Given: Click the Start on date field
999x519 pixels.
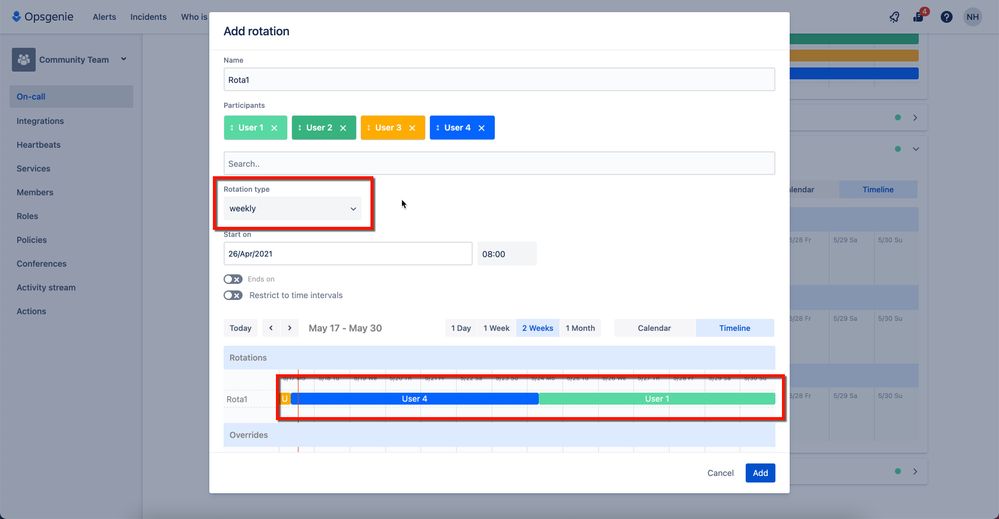Looking at the screenshot, I should (x=348, y=254).
